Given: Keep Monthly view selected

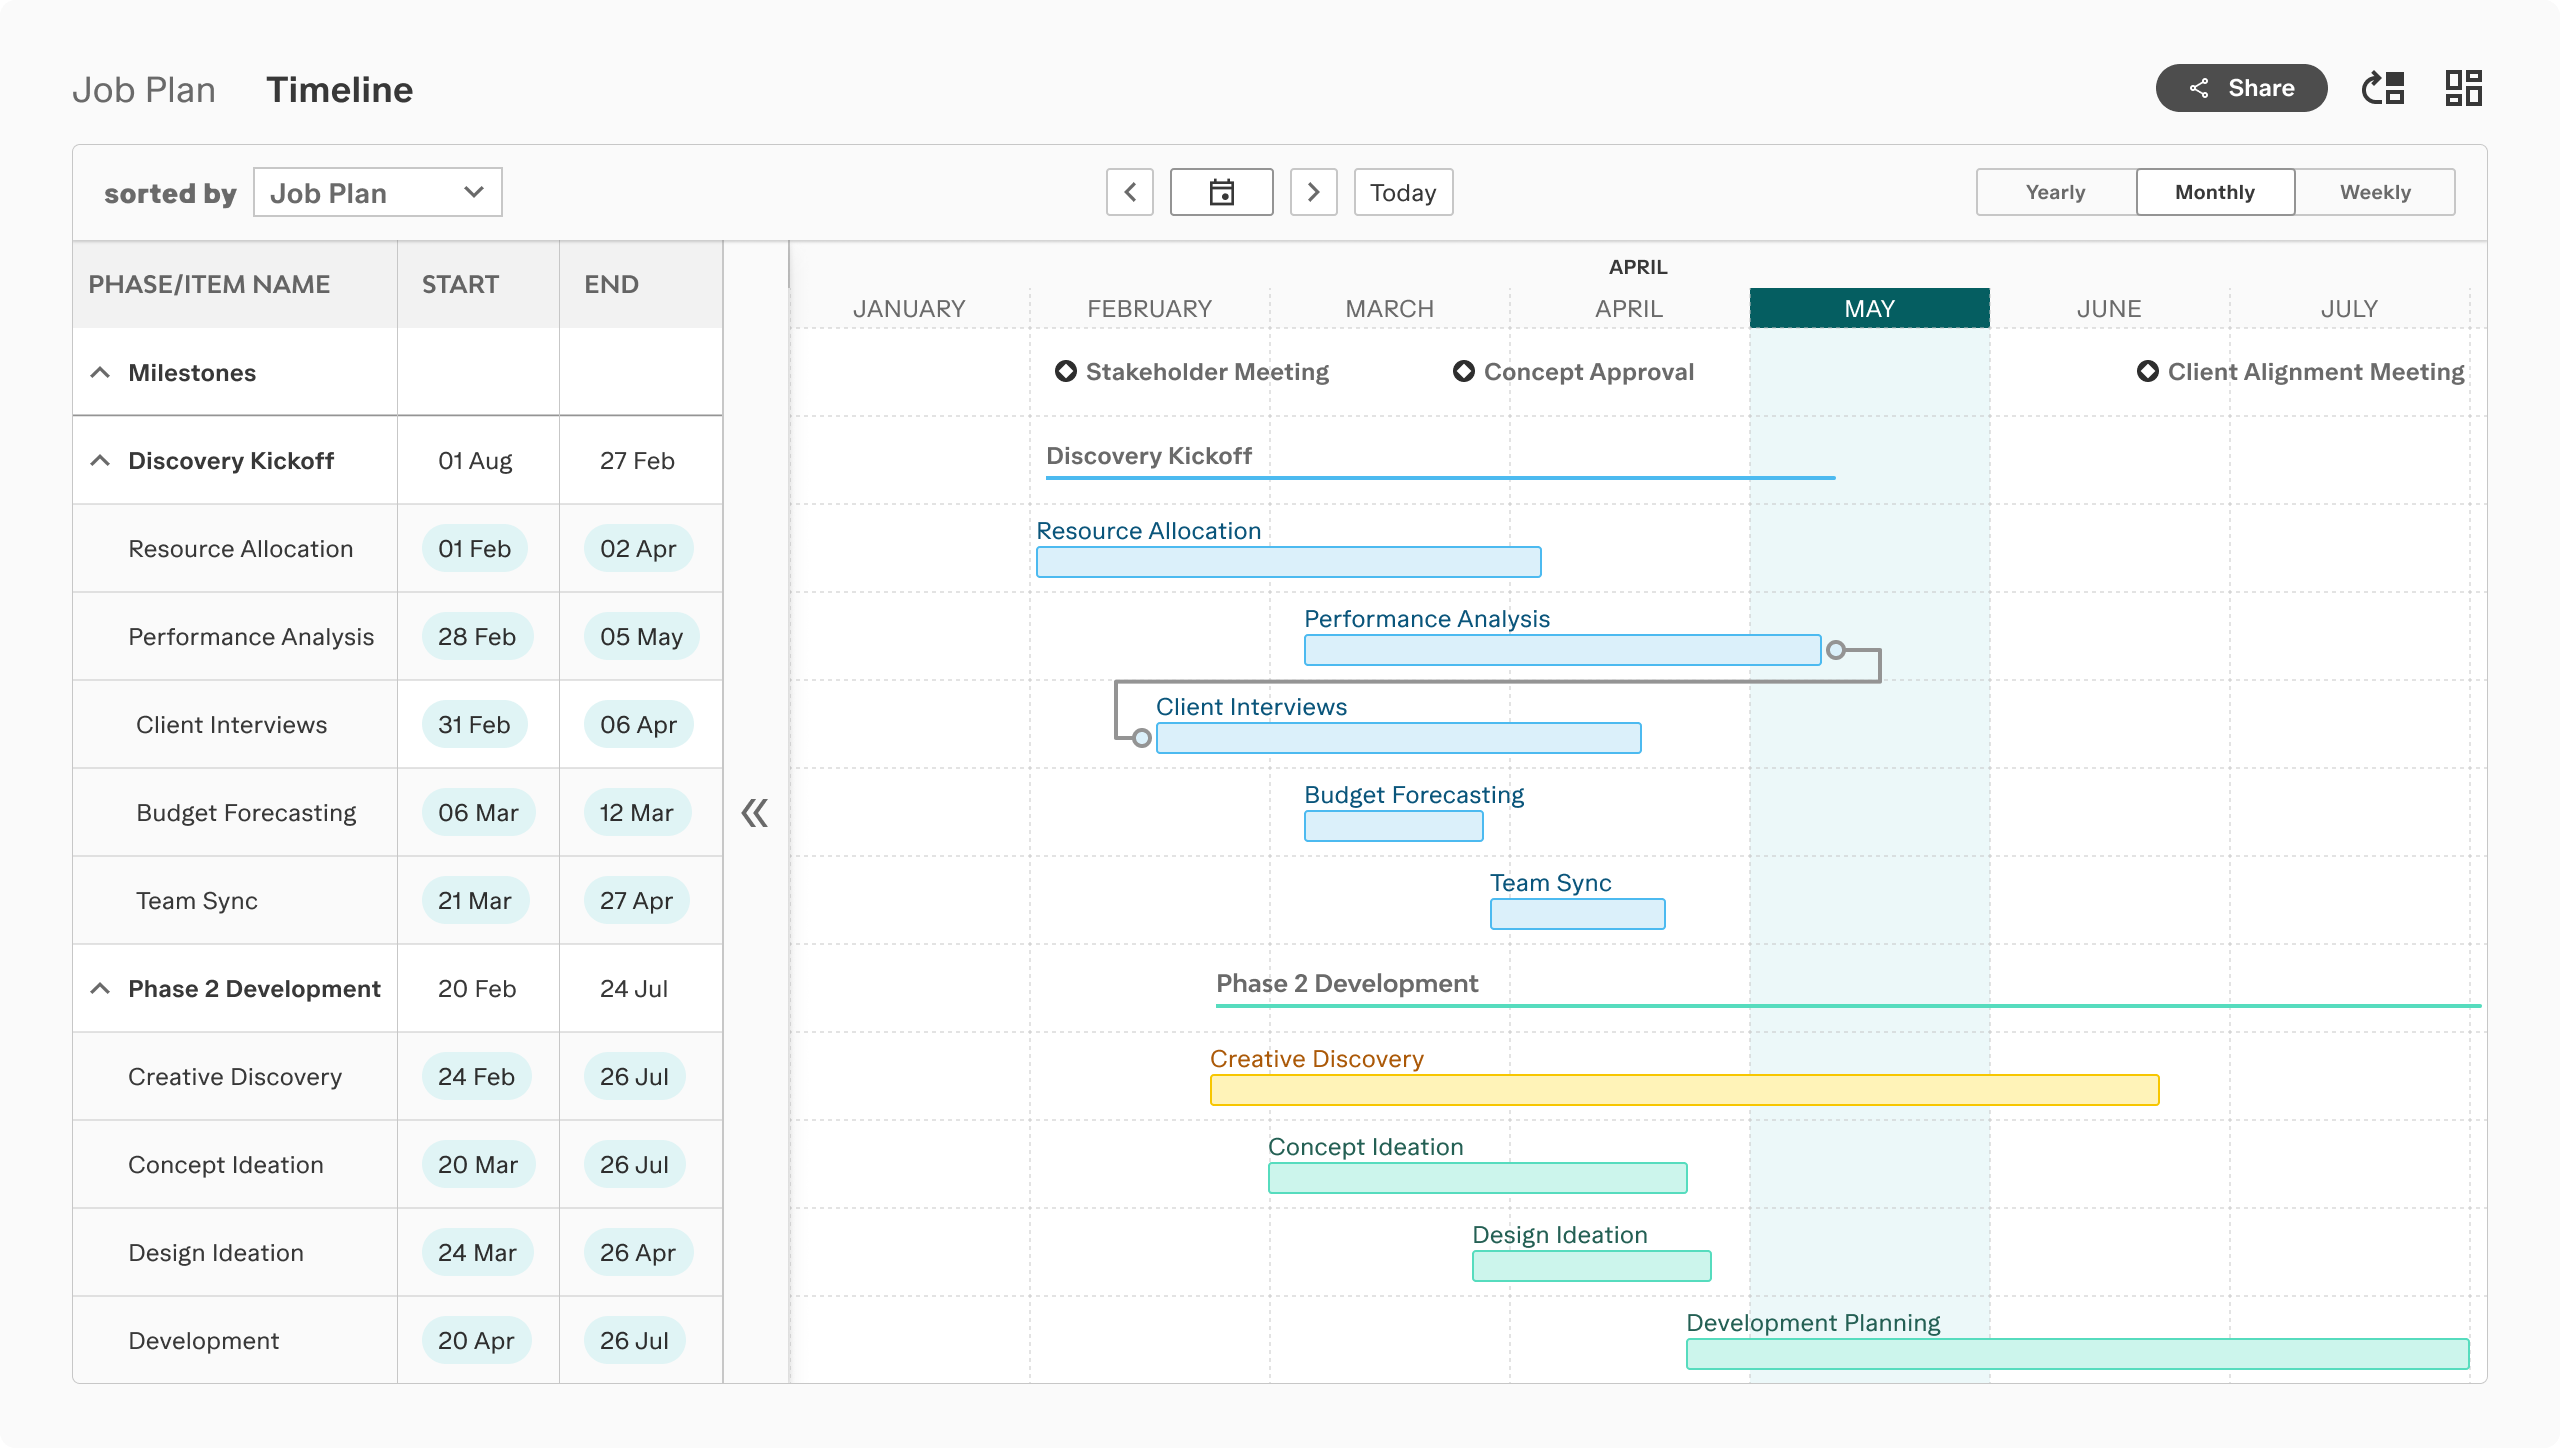Looking at the screenshot, I should (2214, 191).
